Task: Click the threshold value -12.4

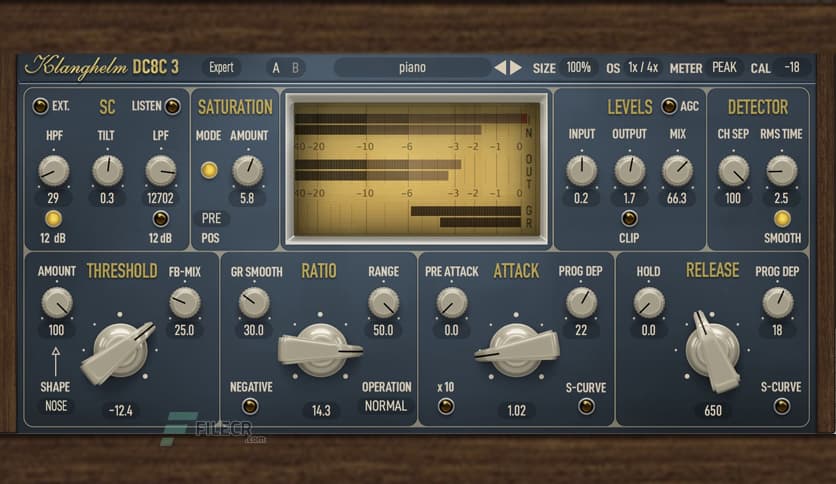Action: click(120, 410)
